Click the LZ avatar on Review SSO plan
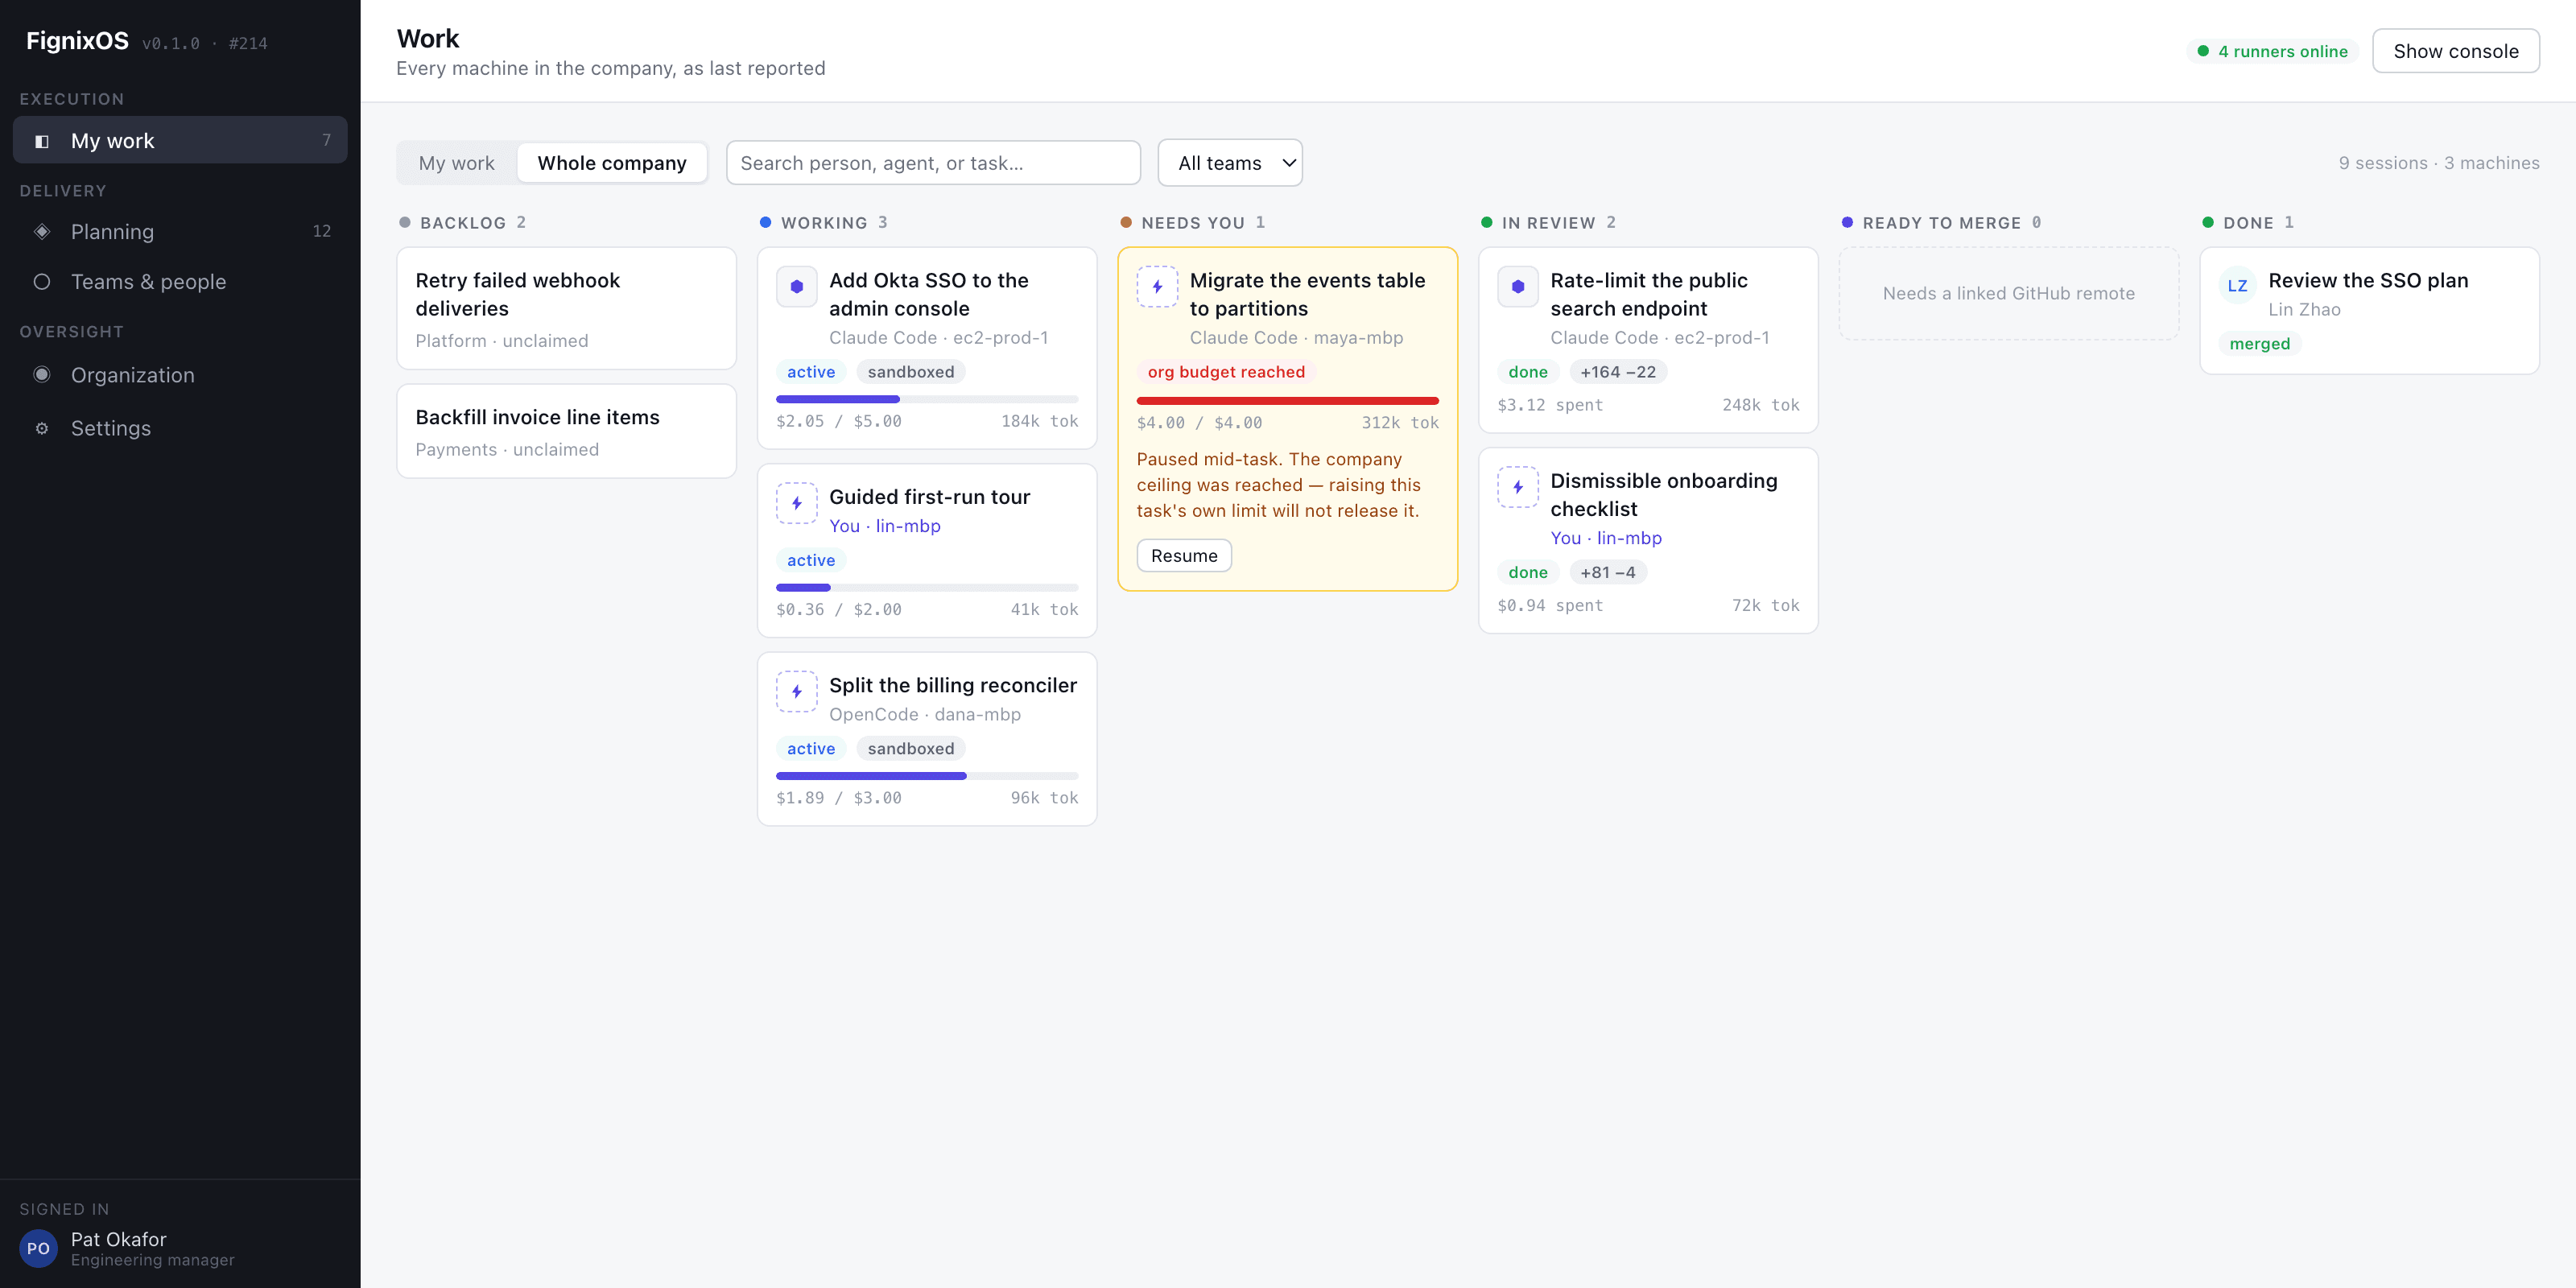The height and width of the screenshot is (1288, 2576). [2237, 286]
